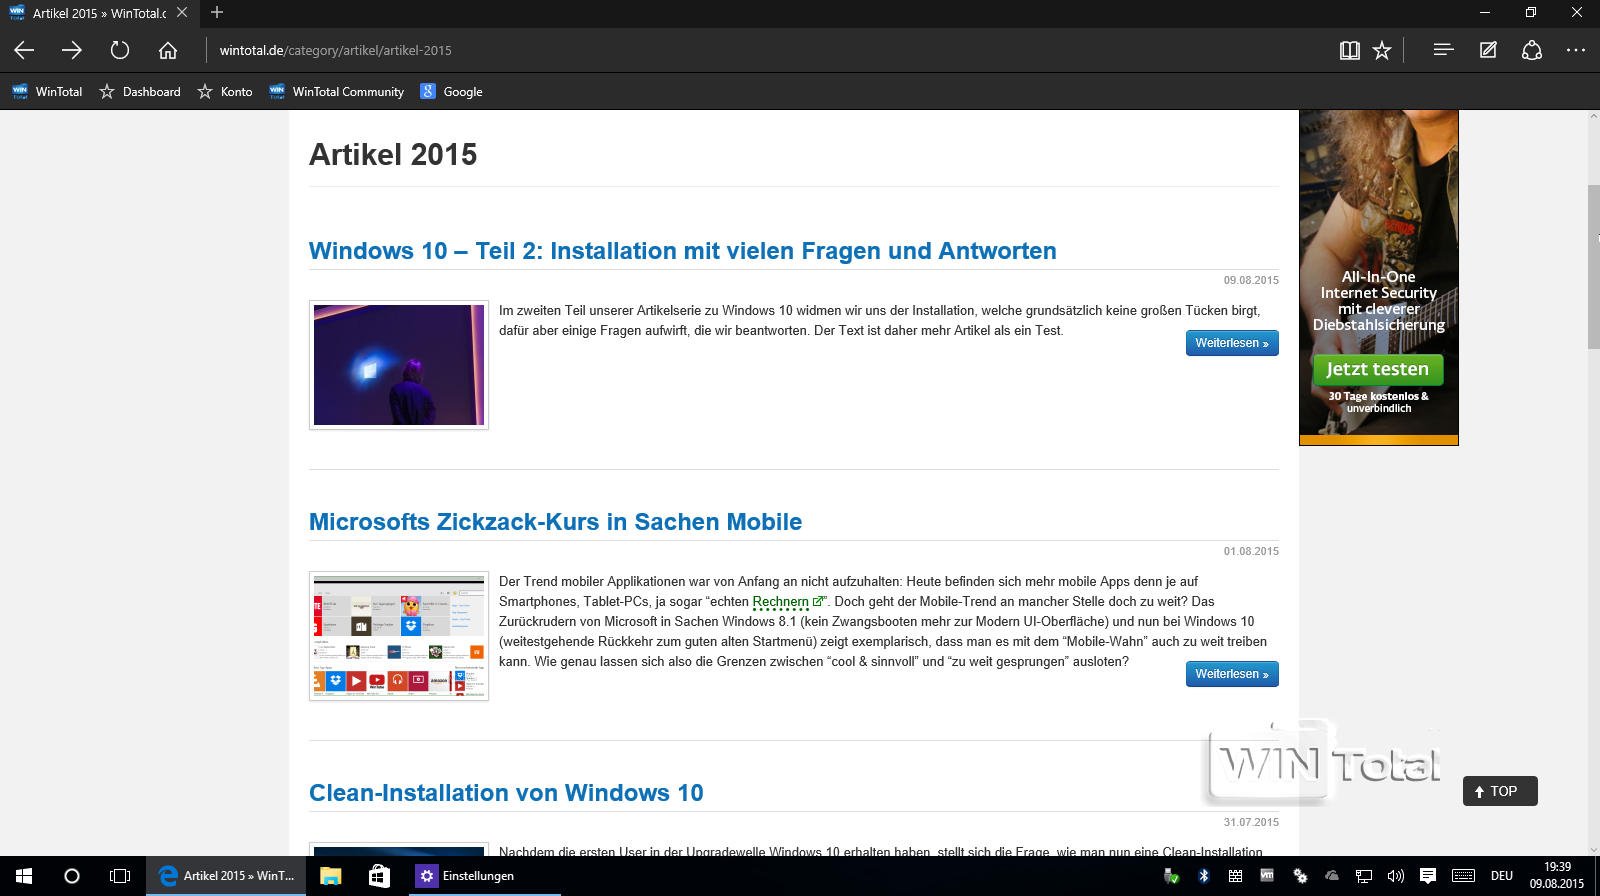Click Weiterlesen for the Windows 10 Teil 2 article

[x=1232, y=343]
